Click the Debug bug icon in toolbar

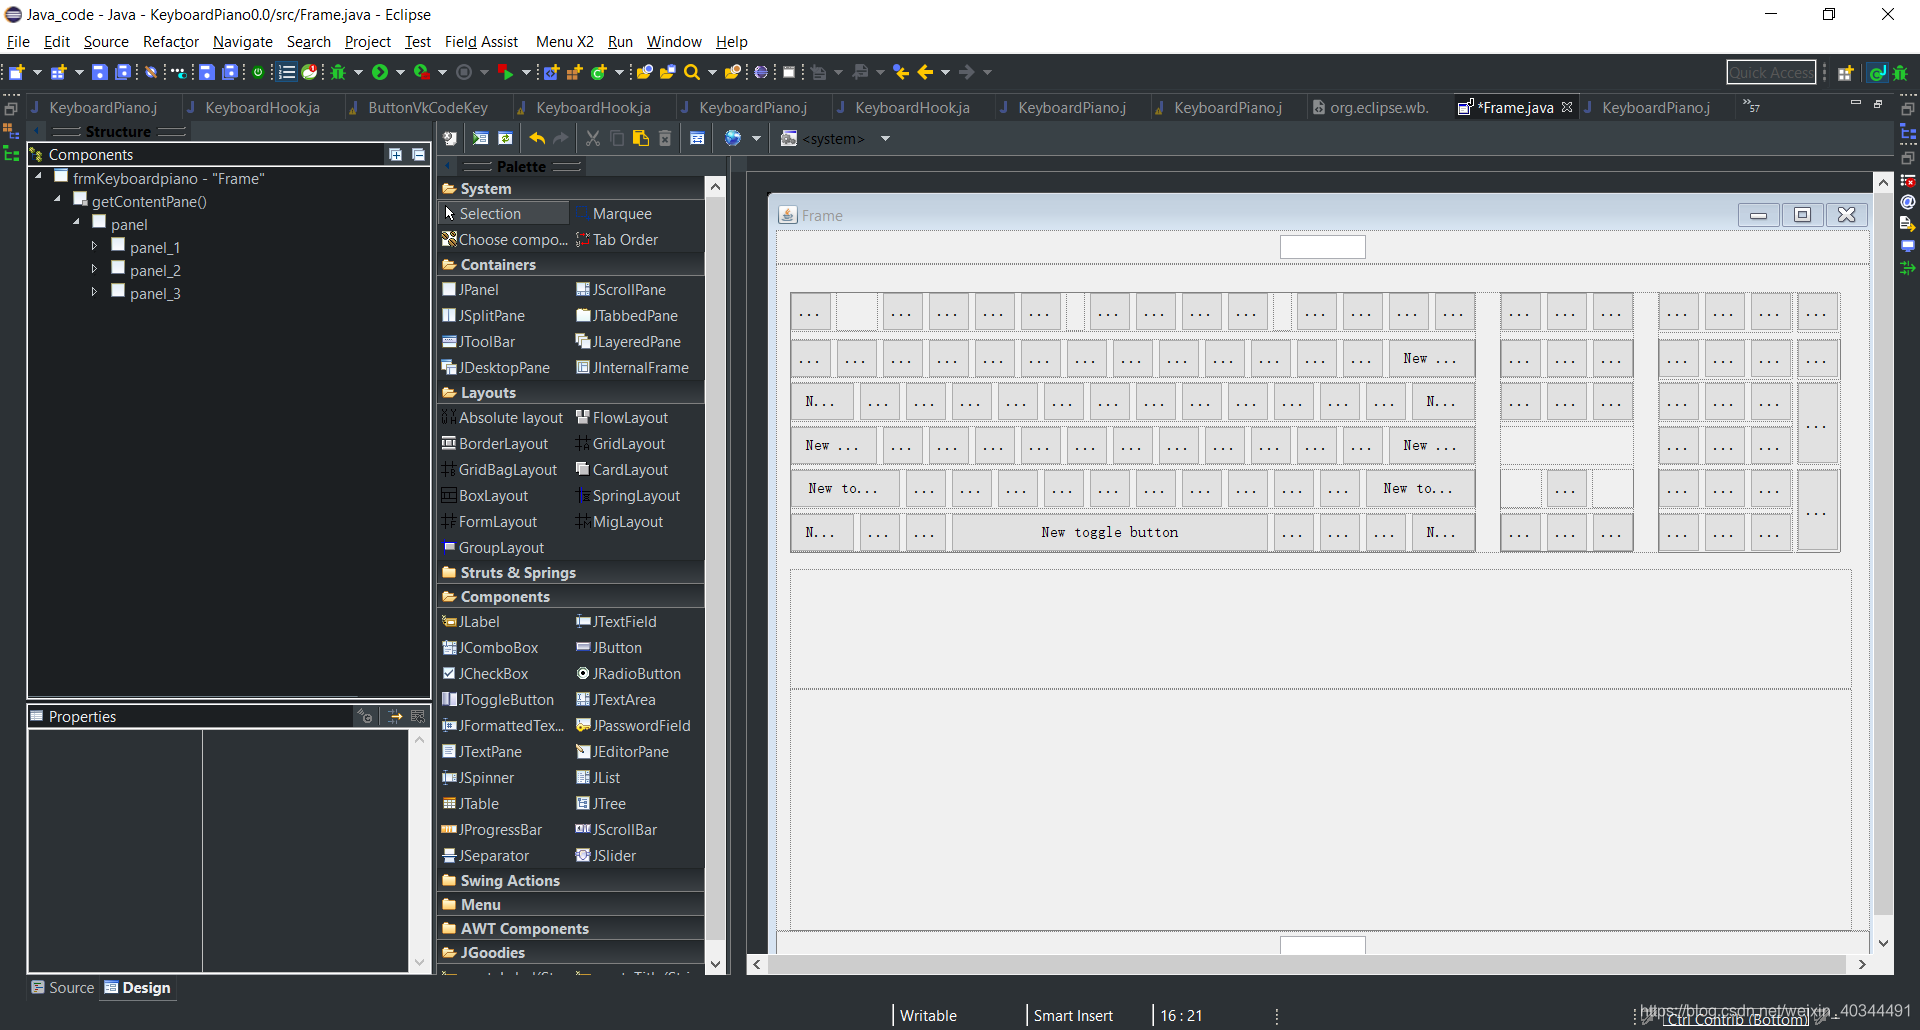point(339,72)
